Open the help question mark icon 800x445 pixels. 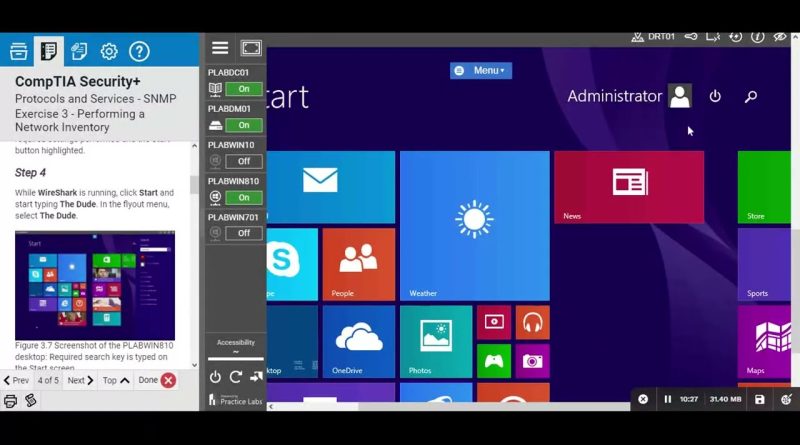coord(139,51)
